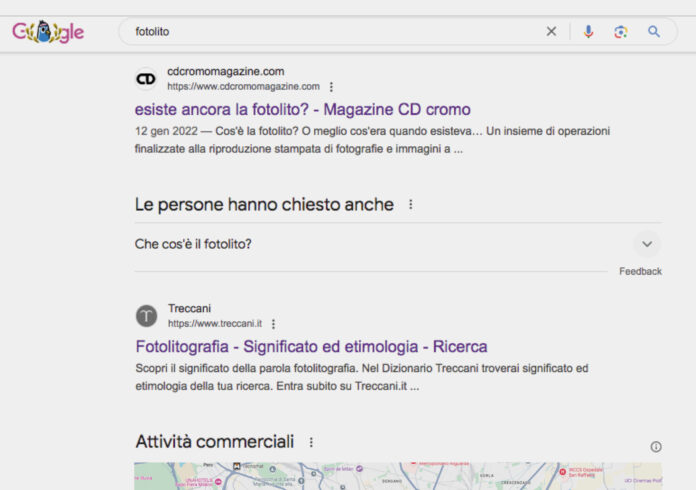Viewport: 696px width, 490px height.
Task: Click the Feedback link
Action: pyautogui.click(x=641, y=271)
